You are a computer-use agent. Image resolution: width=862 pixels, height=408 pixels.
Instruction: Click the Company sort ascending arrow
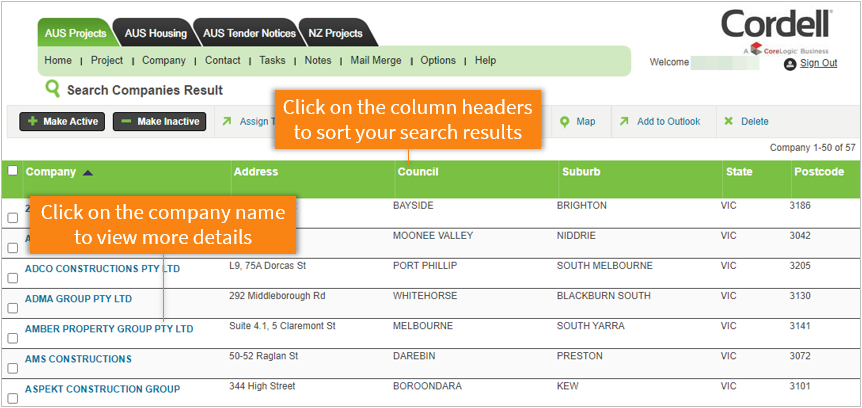[87, 173]
